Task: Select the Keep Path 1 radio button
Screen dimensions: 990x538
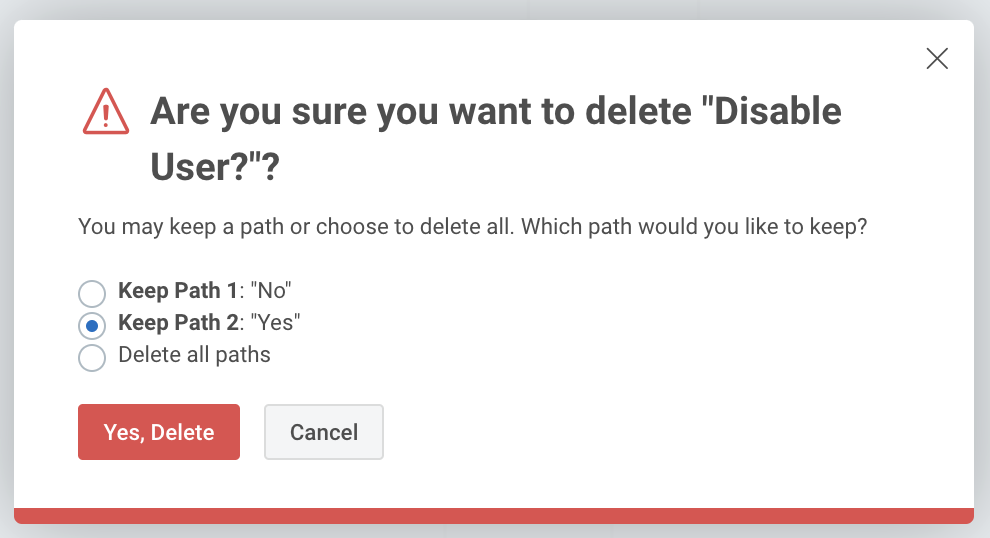Action: click(x=92, y=293)
